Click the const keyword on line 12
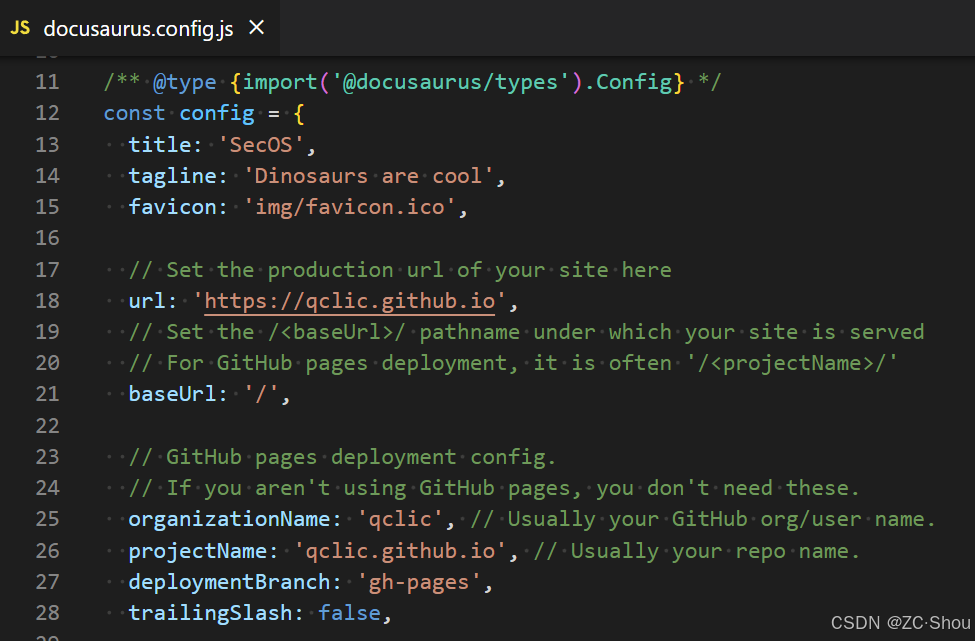Viewport: 975px width, 641px height. [135, 113]
